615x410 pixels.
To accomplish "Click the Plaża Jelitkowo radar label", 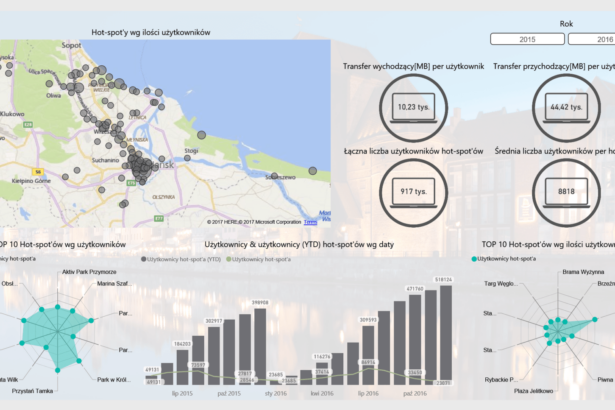I will 533,391.
